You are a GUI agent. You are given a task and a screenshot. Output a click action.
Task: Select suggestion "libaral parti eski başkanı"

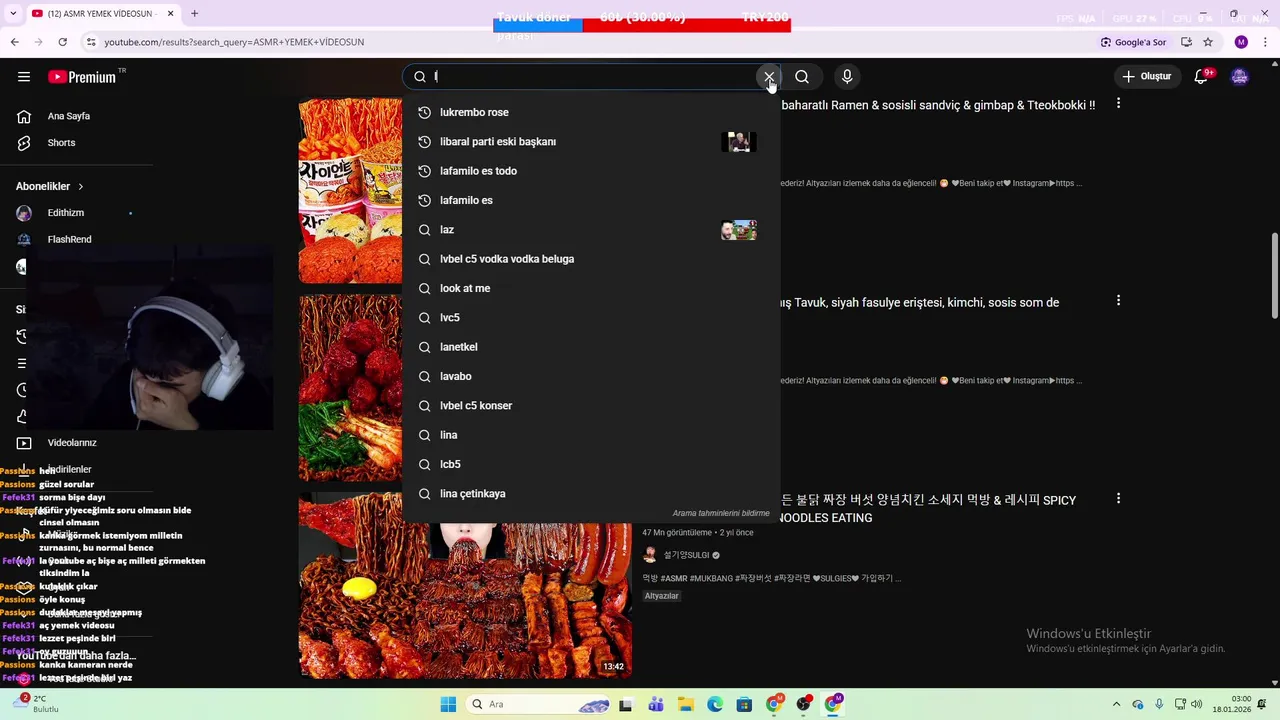590,142
